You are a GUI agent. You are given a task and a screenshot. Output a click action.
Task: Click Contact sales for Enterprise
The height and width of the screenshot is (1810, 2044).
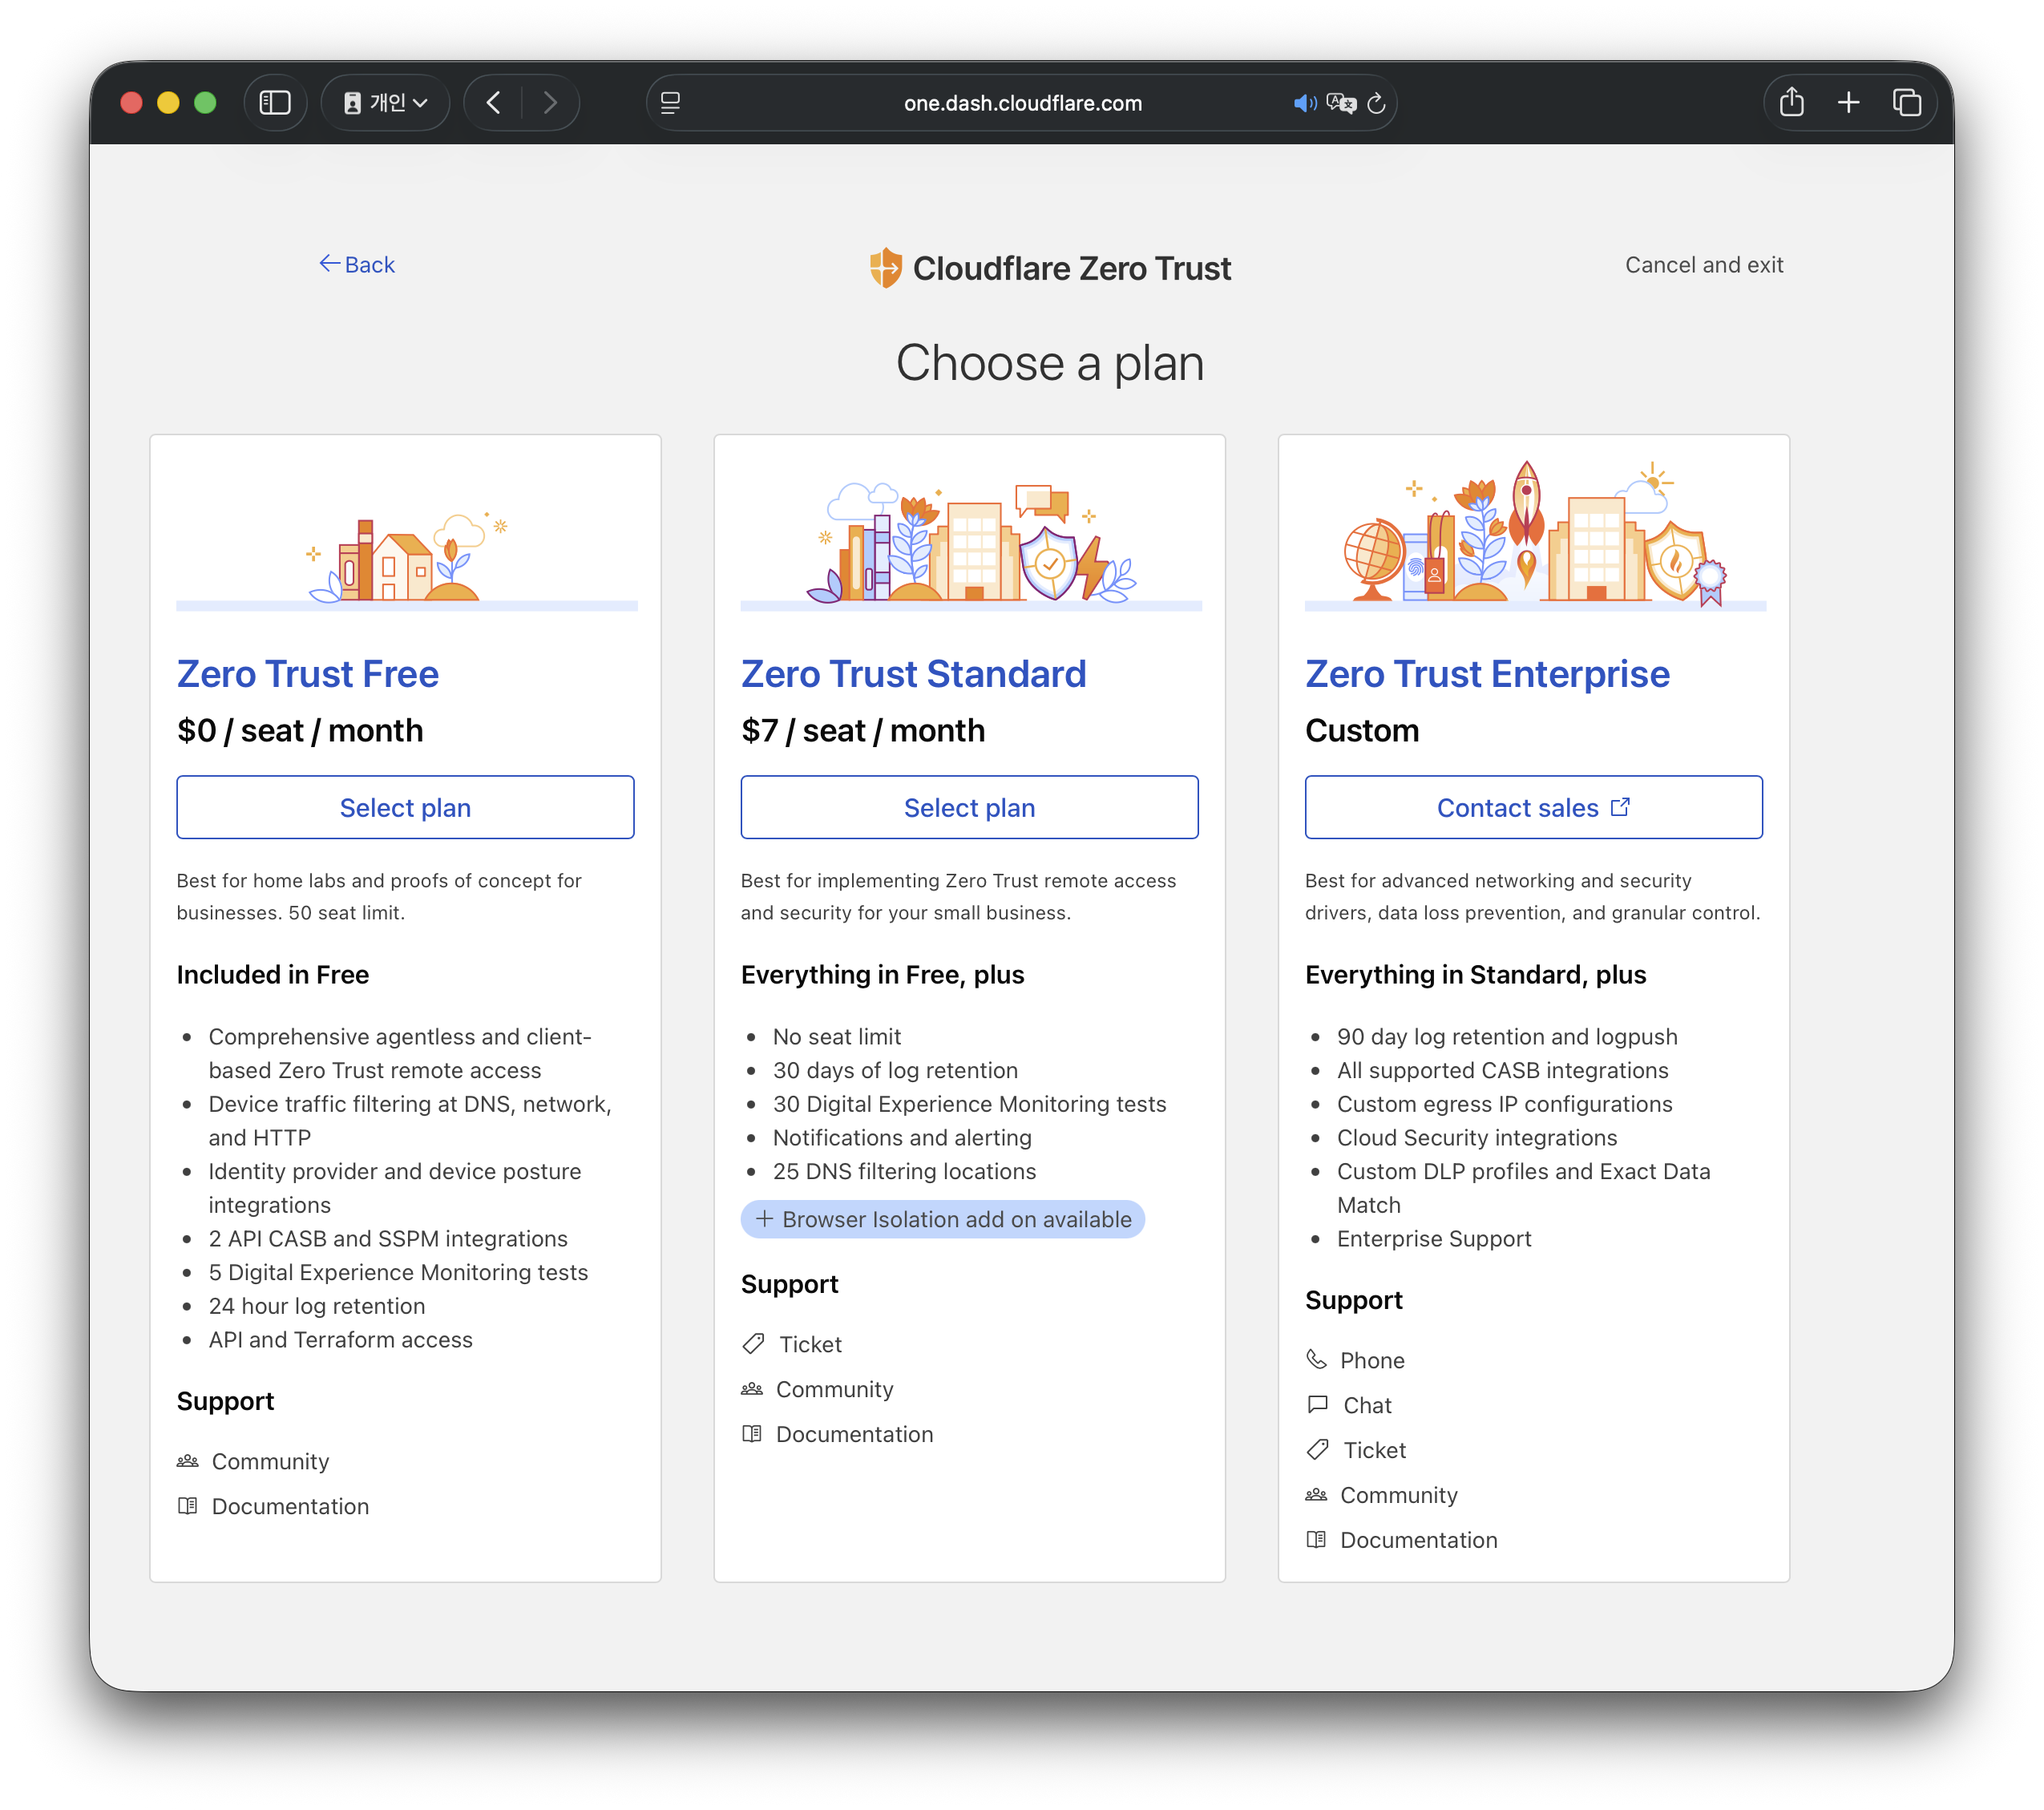[x=1533, y=807]
